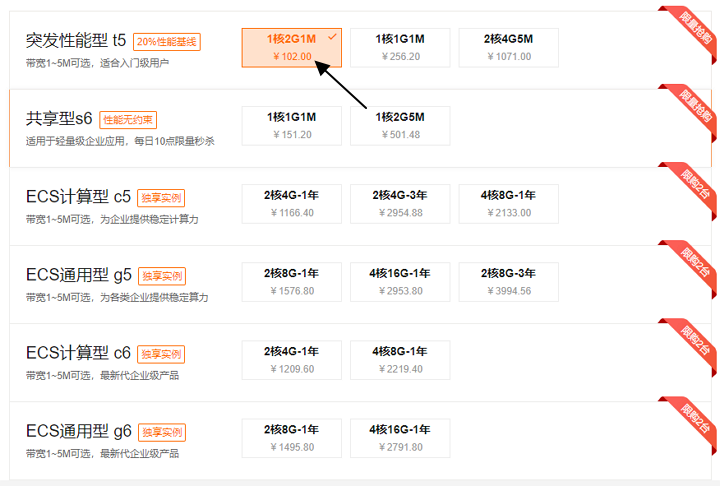
Task: Choose c5 2核4G-3年 at ¥2954.88
Action: (x=400, y=204)
